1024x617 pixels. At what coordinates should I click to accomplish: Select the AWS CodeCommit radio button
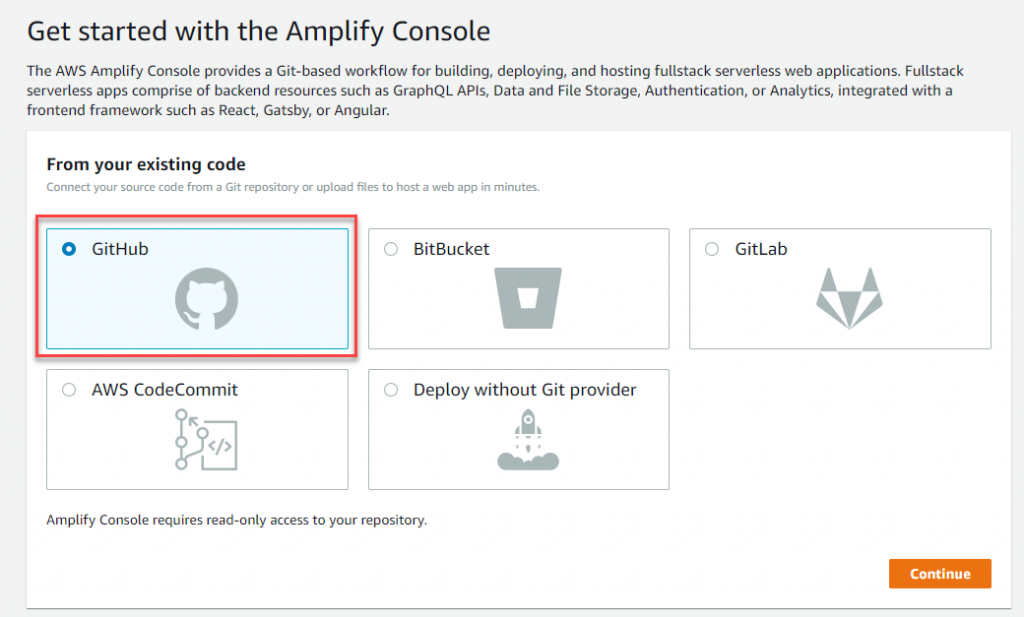68,390
